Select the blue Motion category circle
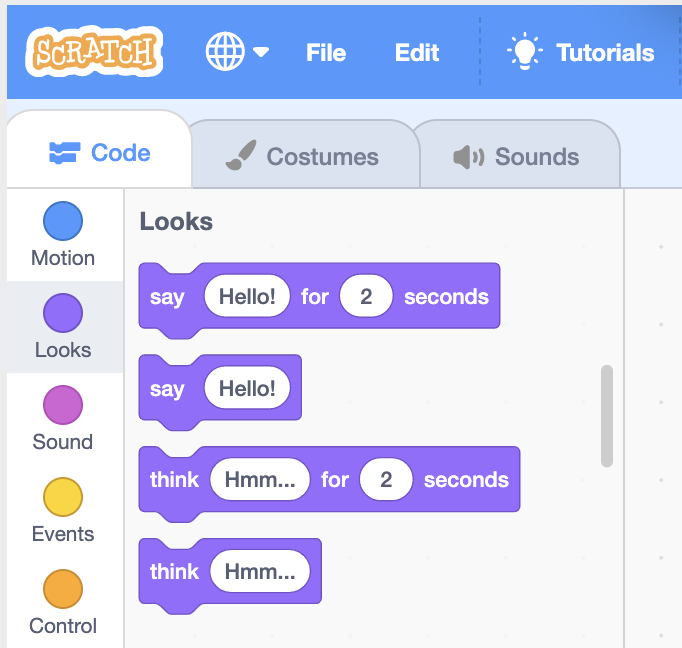This screenshot has width=682, height=648. pyautogui.click(x=63, y=221)
